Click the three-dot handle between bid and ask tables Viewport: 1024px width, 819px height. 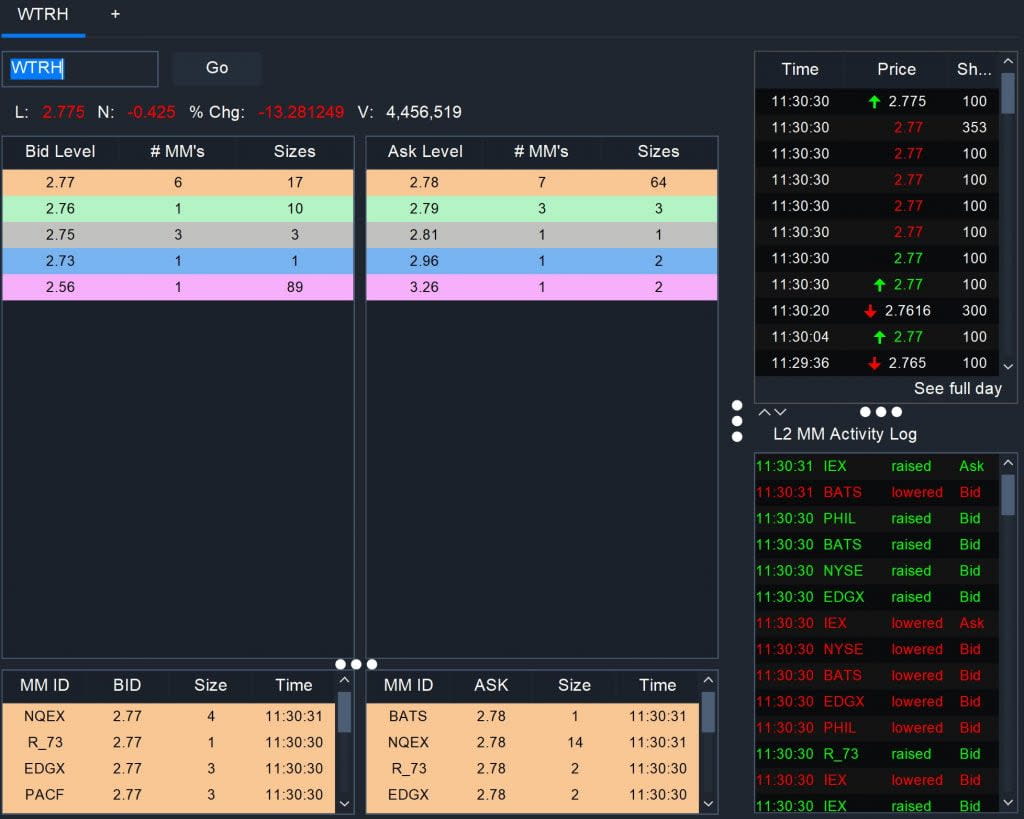(x=356, y=664)
